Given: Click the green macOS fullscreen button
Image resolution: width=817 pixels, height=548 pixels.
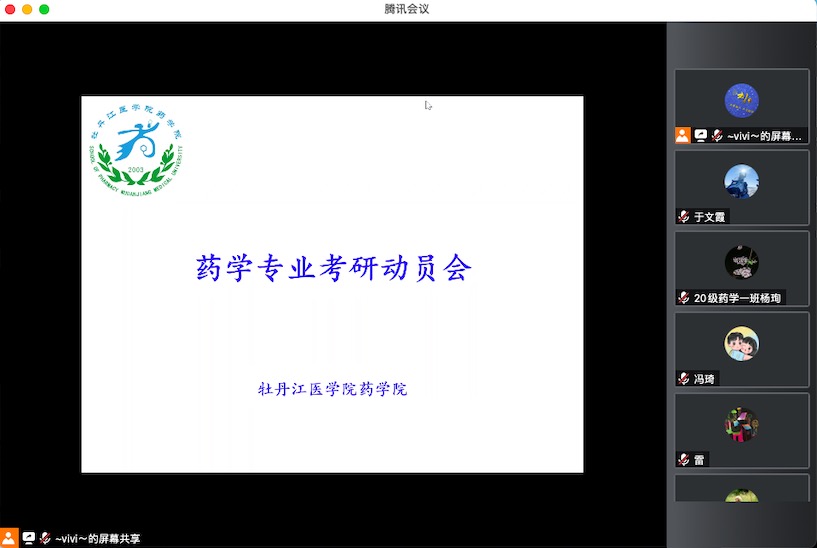Looking at the screenshot, I should [44, 9].
